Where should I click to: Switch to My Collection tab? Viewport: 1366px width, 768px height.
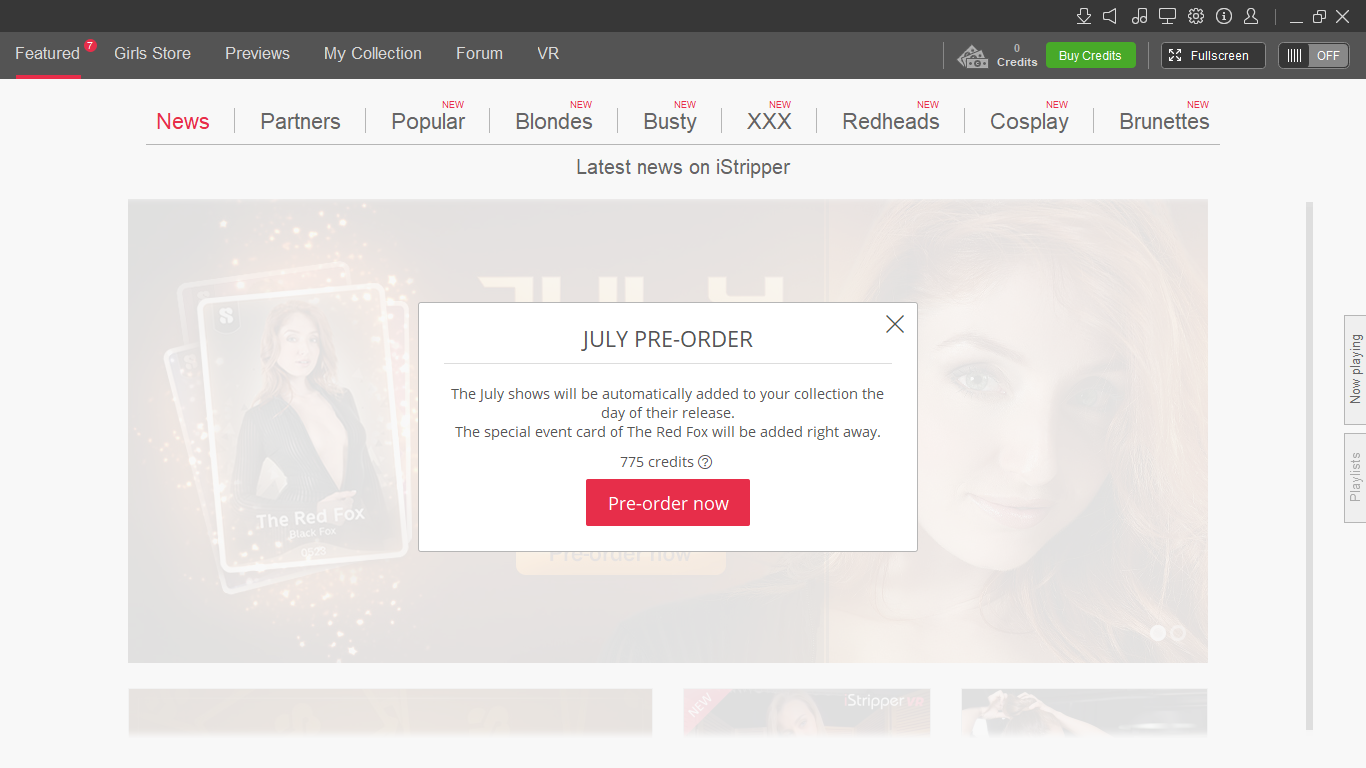coord(372,54)
